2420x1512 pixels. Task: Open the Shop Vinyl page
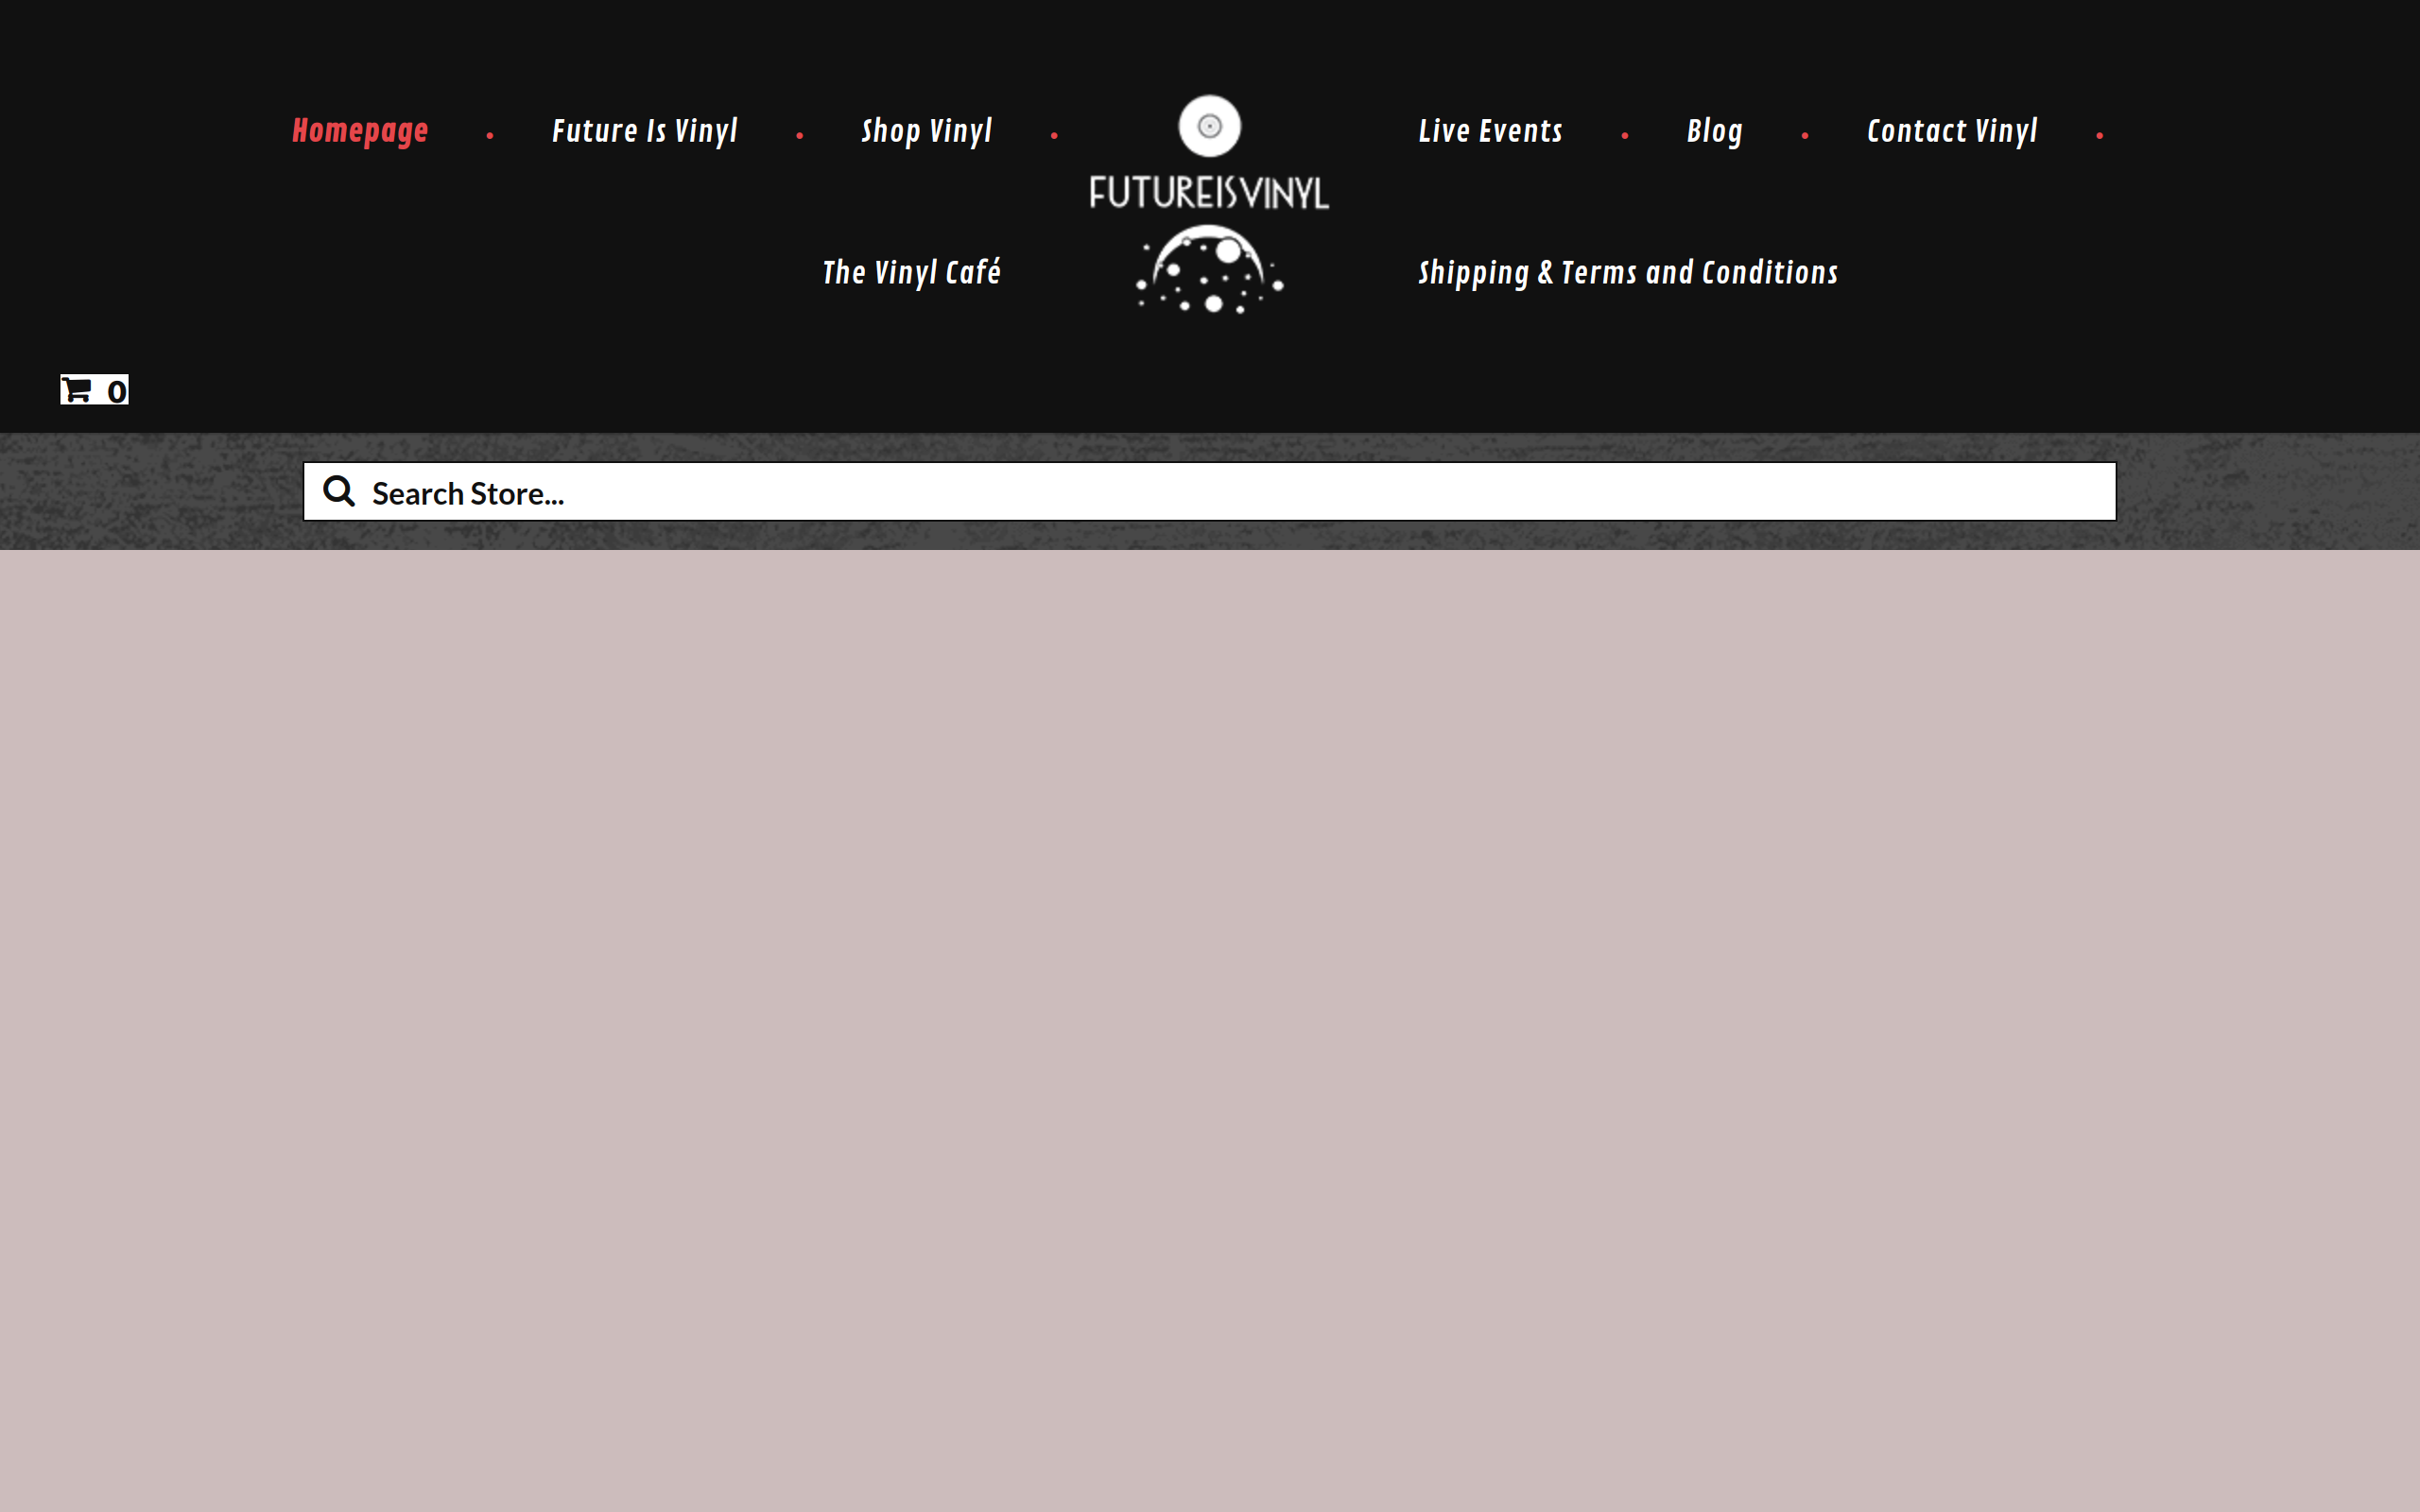point(926,131)
